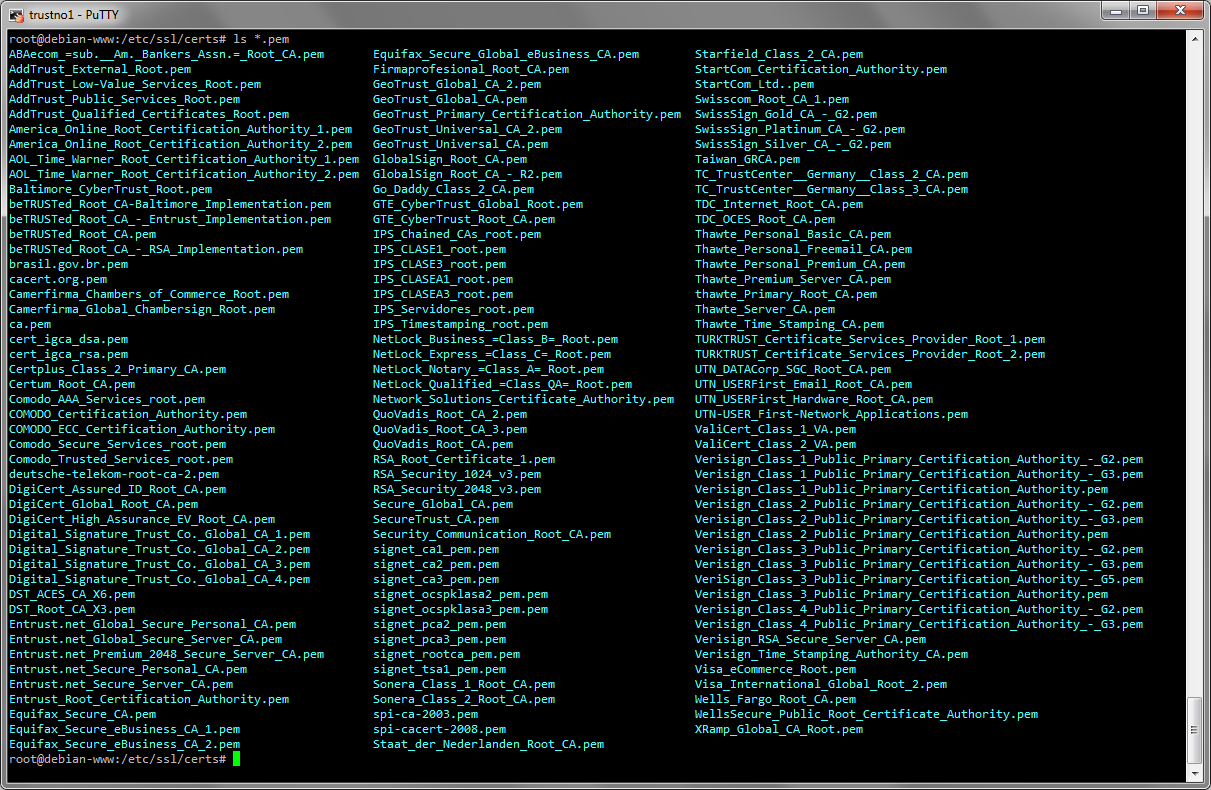Click "Verisign_RSA_Secure_Server_CA.pem" file name
This screenshot has width=1211, height=790.
[811, 639]
